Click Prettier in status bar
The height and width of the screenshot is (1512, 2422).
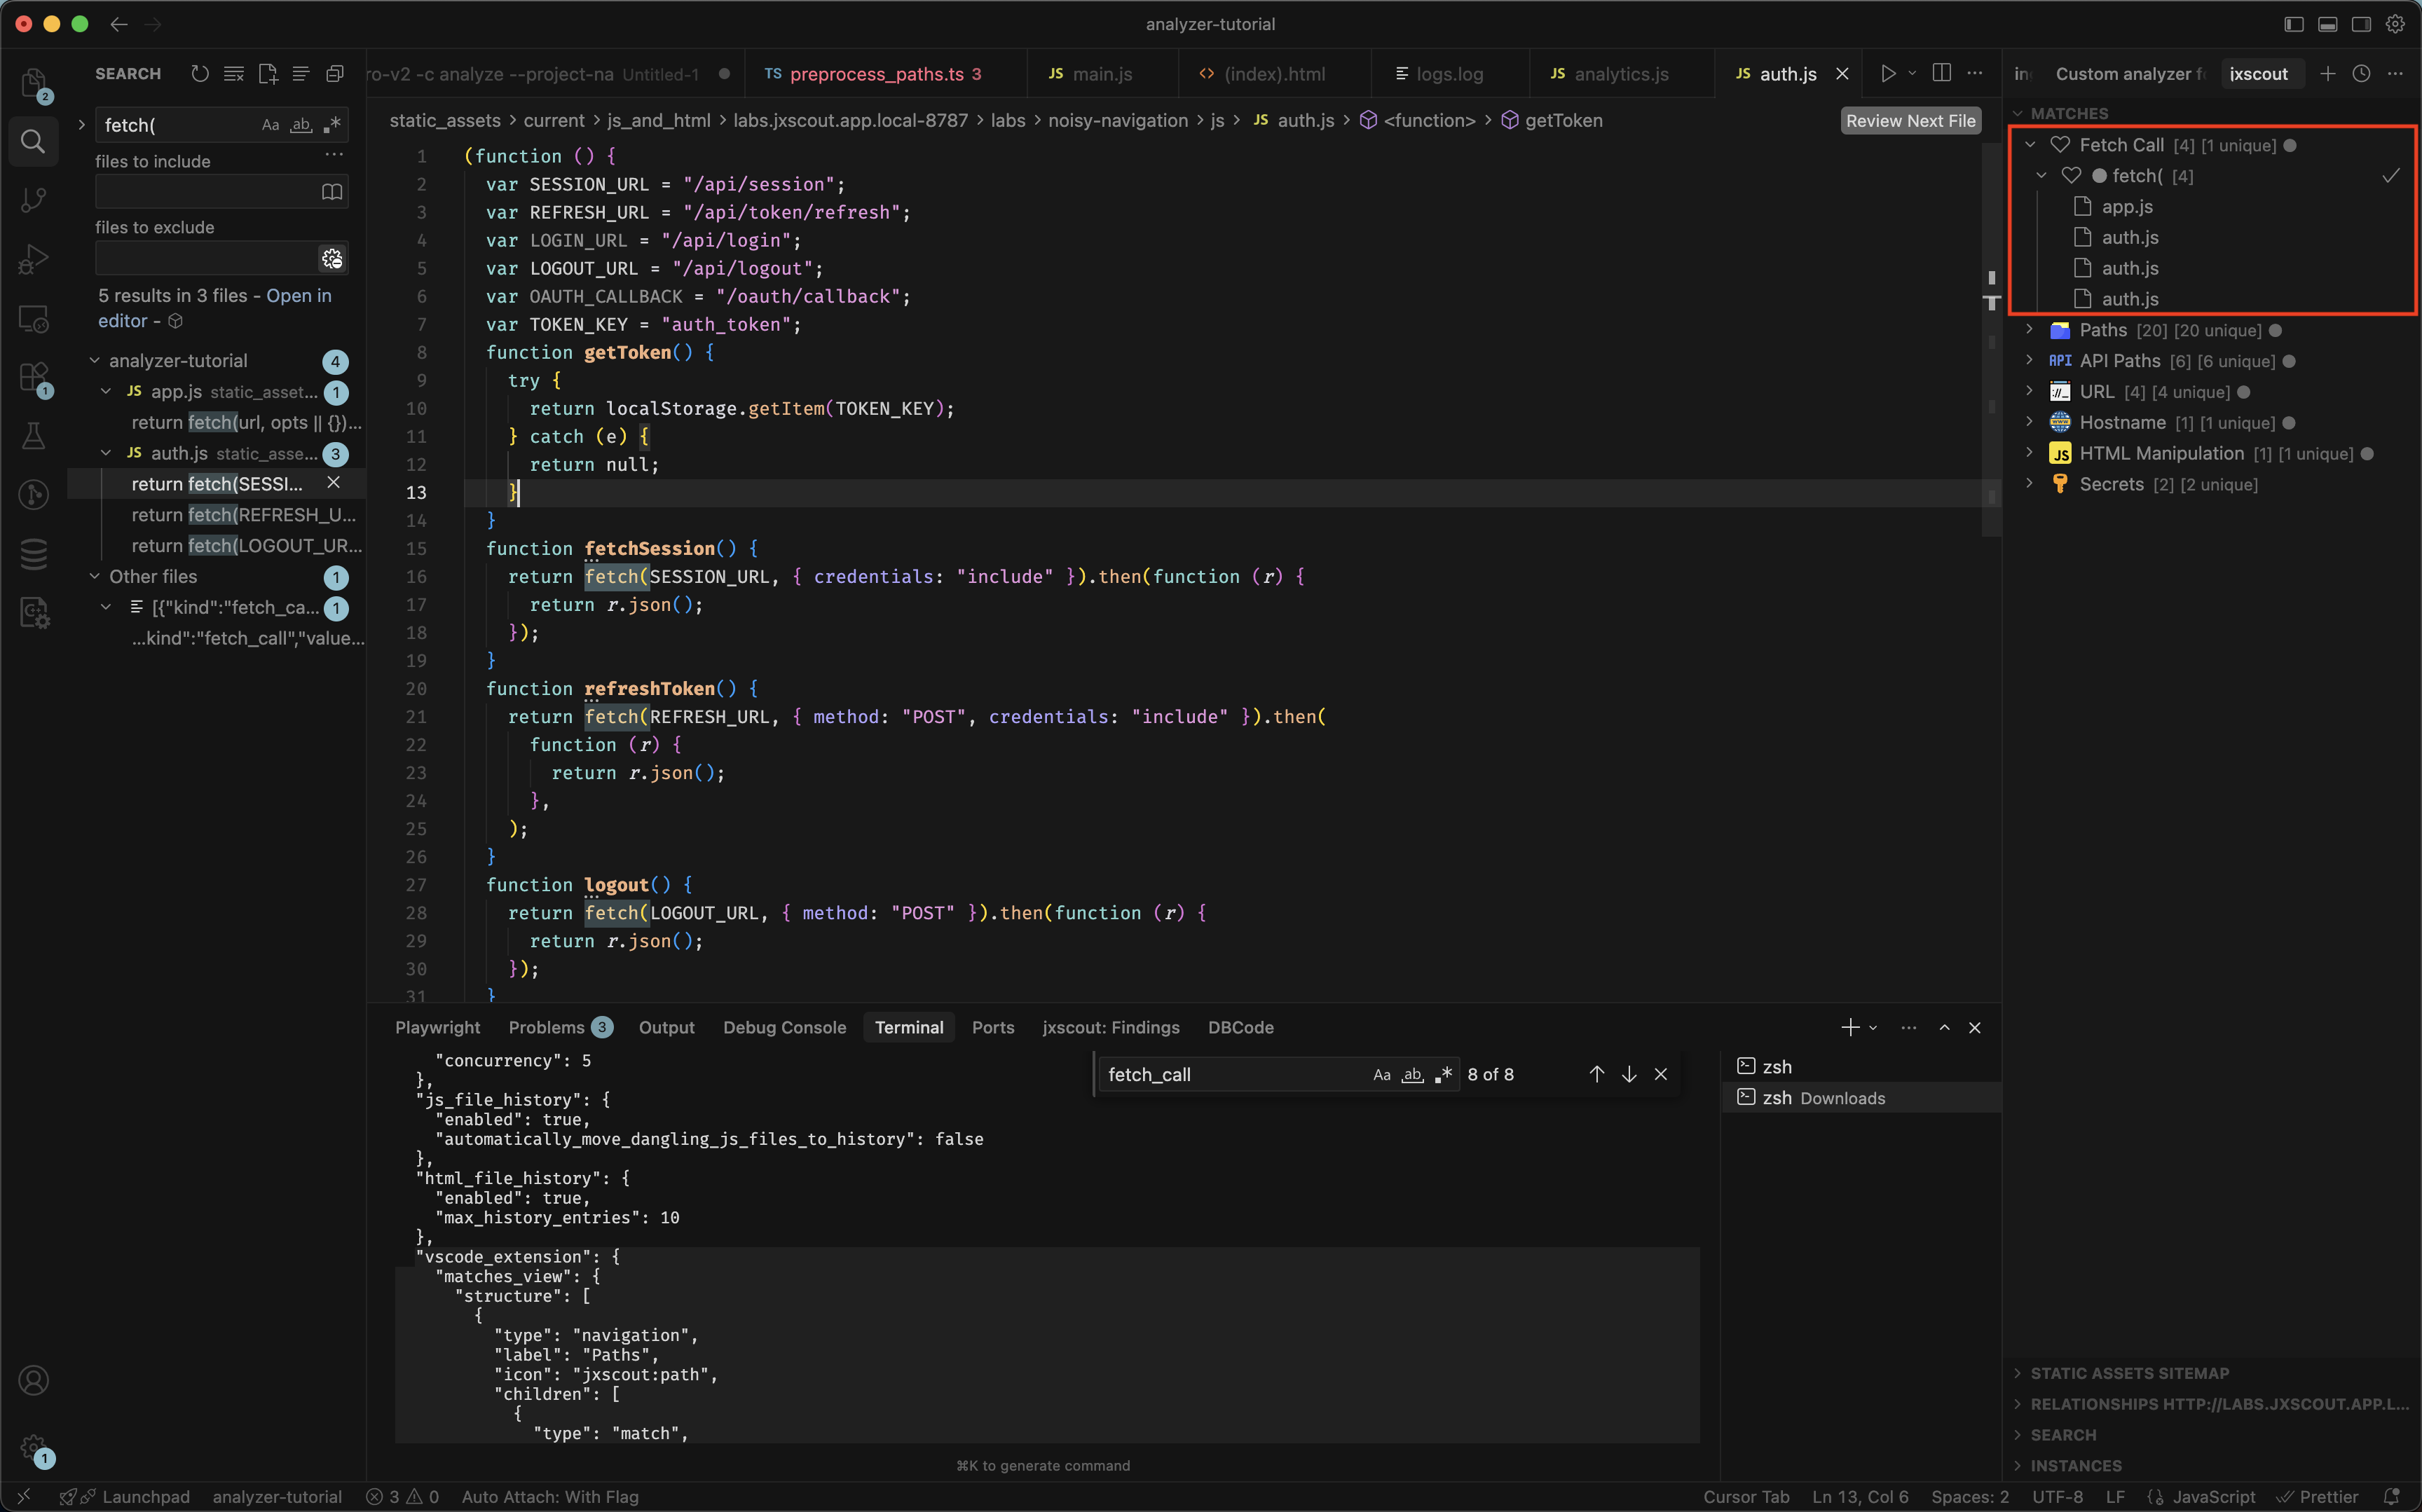pos(2319,1497)
